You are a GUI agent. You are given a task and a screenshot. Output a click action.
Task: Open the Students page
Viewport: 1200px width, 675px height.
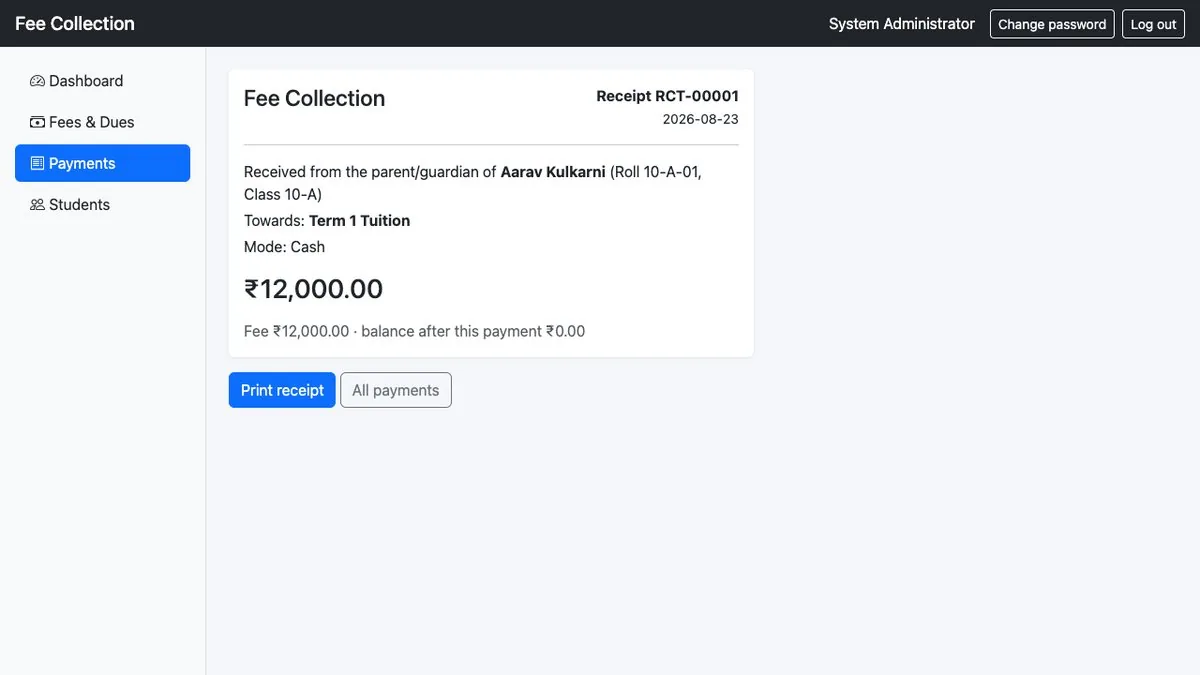(x=102, y=204)
